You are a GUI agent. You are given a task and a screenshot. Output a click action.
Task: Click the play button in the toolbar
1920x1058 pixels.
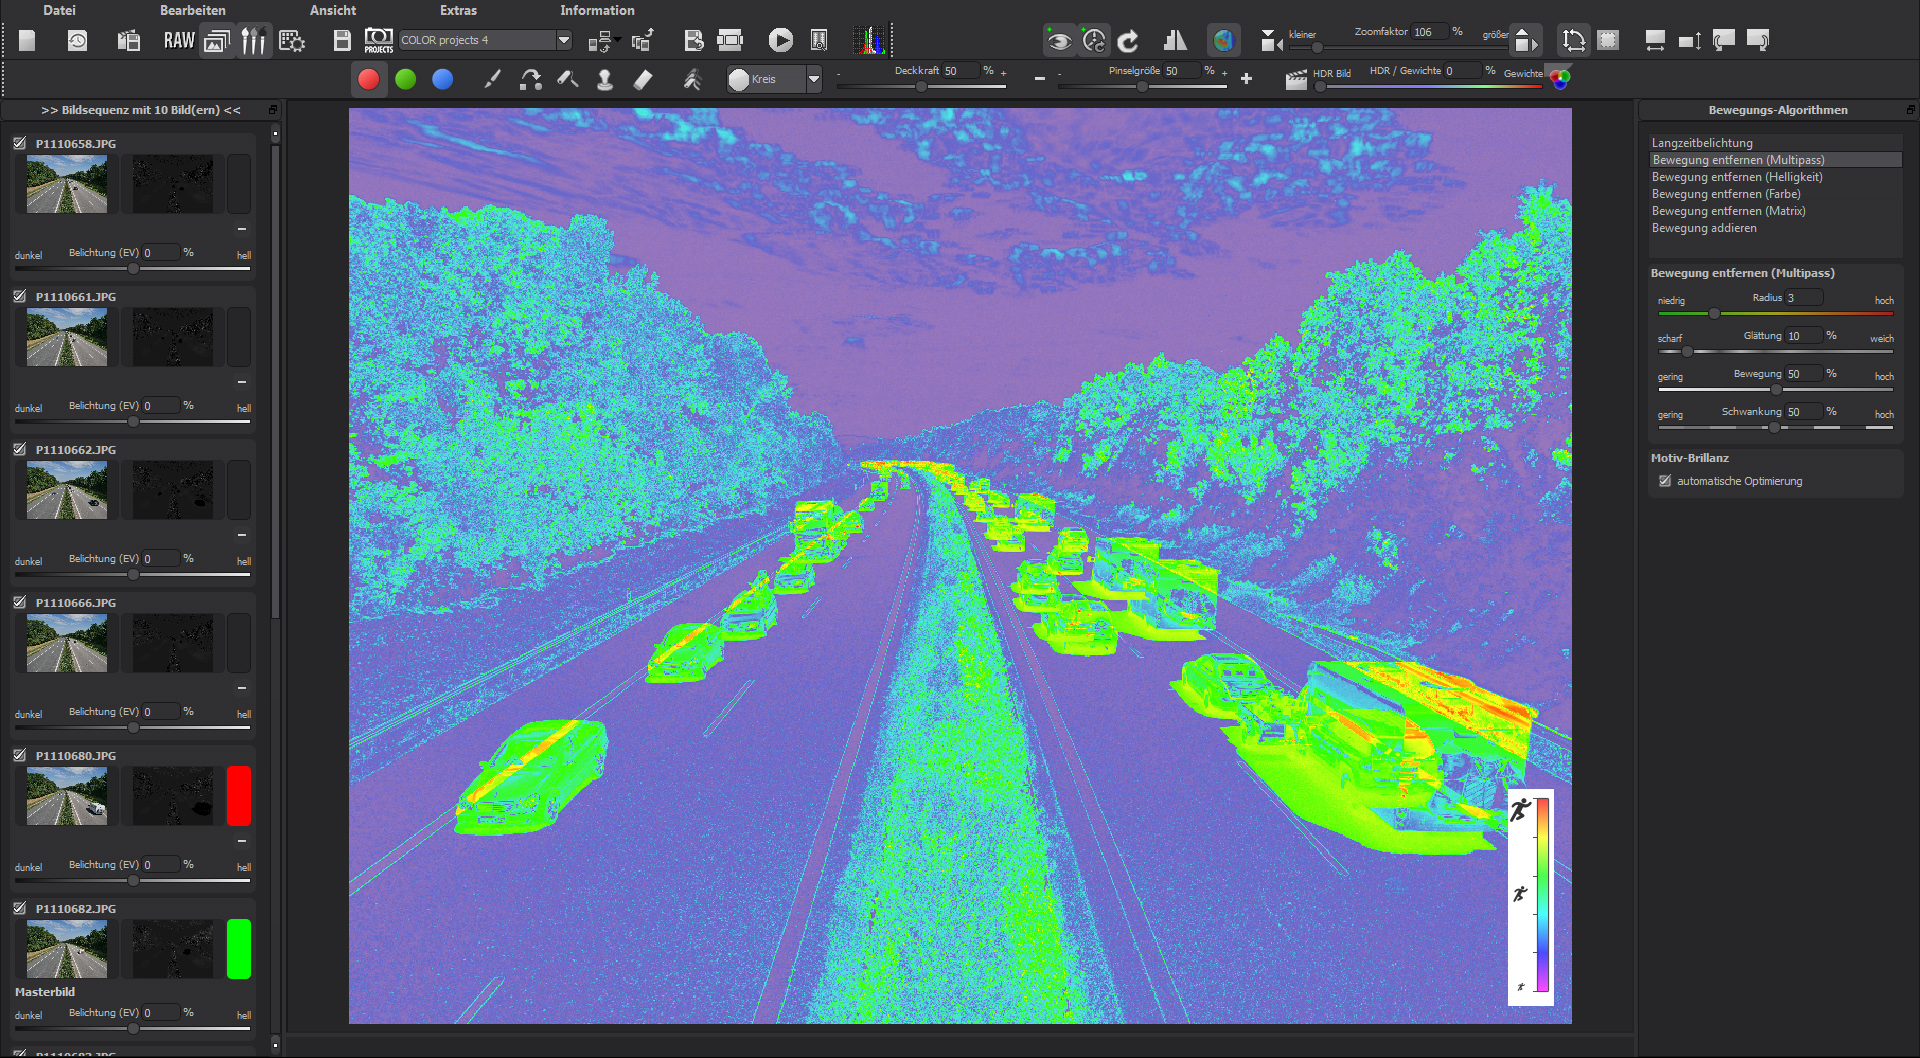pyautogui.click(x=780, y=40)
